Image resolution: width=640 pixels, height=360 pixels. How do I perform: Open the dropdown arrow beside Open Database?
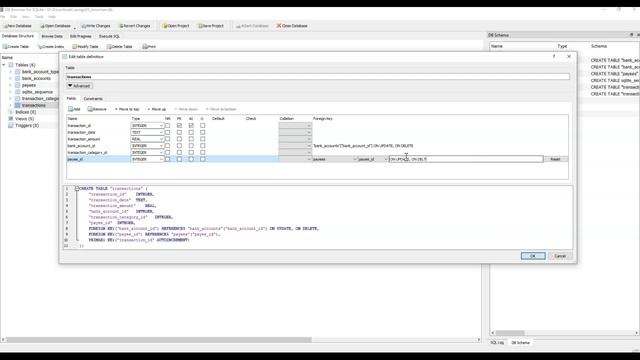[x=75, y=27]
